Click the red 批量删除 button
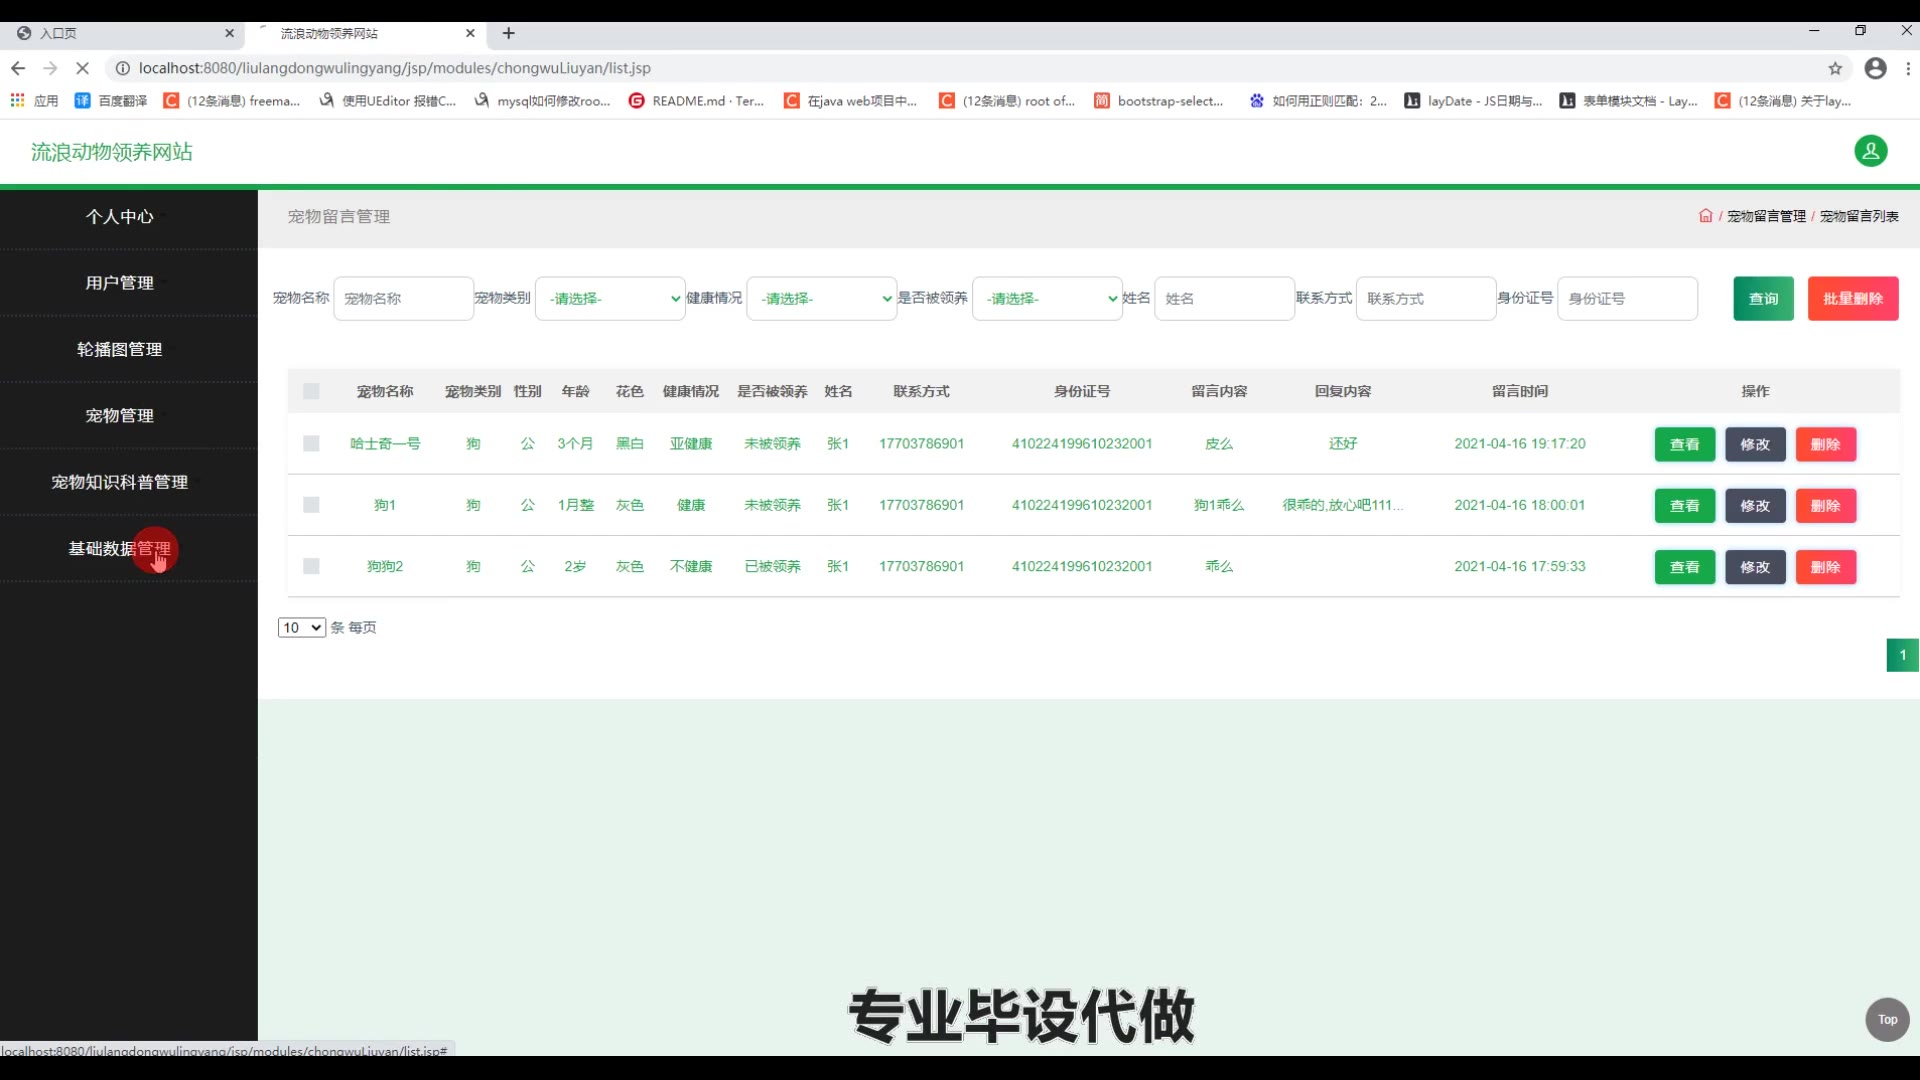This screenshot has width=1920, height=1080. (x=1852, y=298)
